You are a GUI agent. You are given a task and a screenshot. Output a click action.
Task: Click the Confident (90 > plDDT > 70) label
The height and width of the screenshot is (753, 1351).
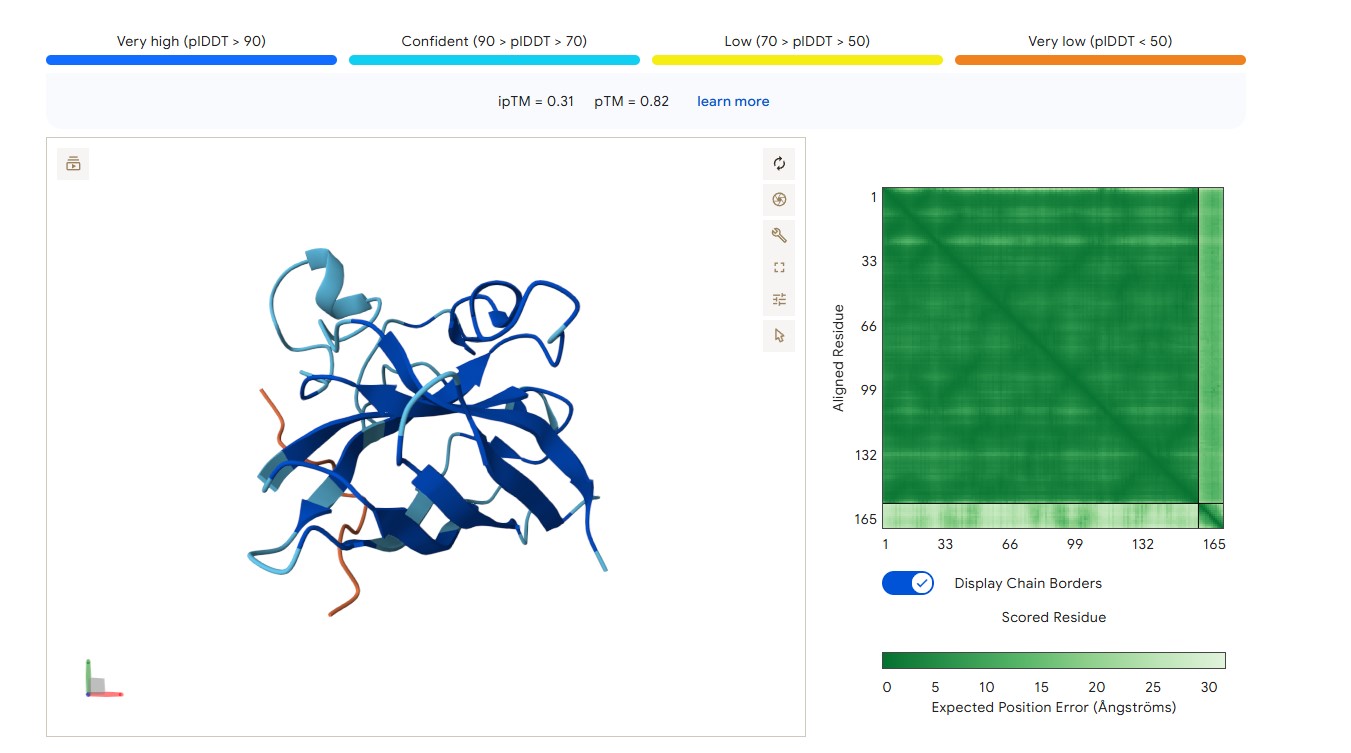point(494,41)
